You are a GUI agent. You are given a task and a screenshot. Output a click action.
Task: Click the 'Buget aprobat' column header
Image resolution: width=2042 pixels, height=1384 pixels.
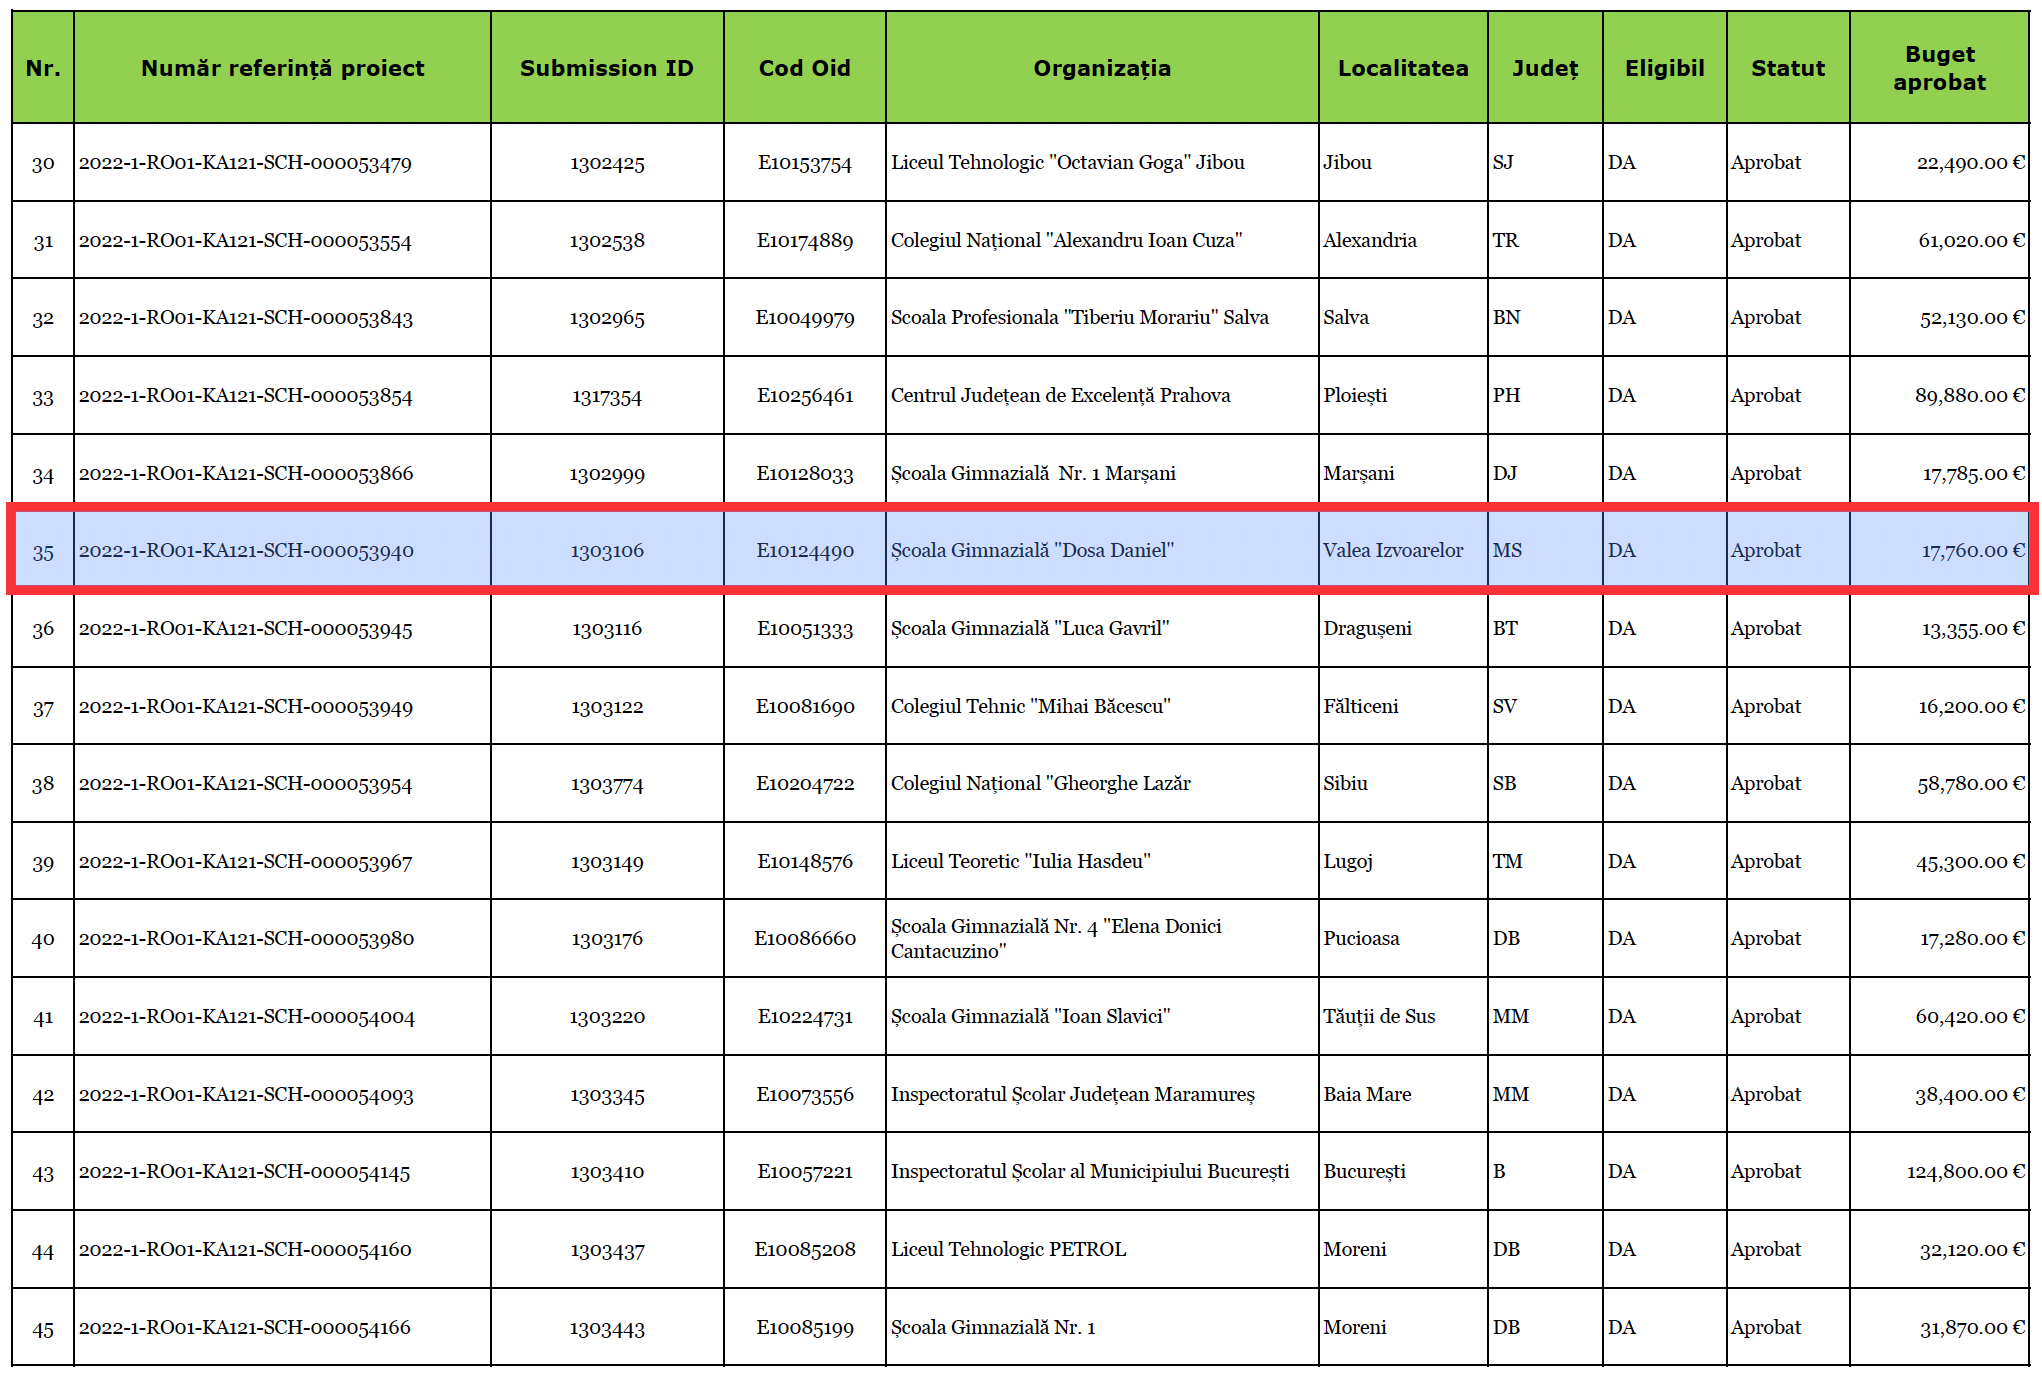[x=1938, y=68]
